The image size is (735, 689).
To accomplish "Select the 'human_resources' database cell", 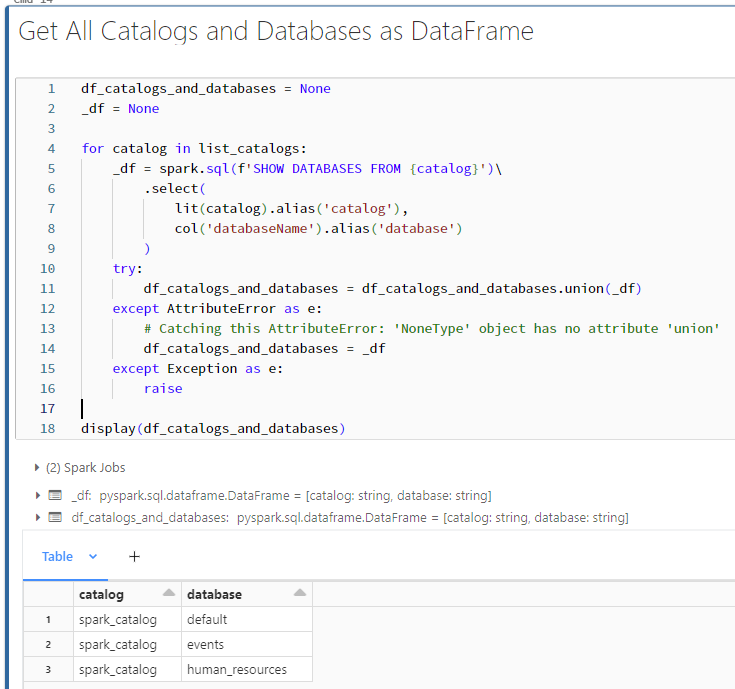I will click(236, 669).
